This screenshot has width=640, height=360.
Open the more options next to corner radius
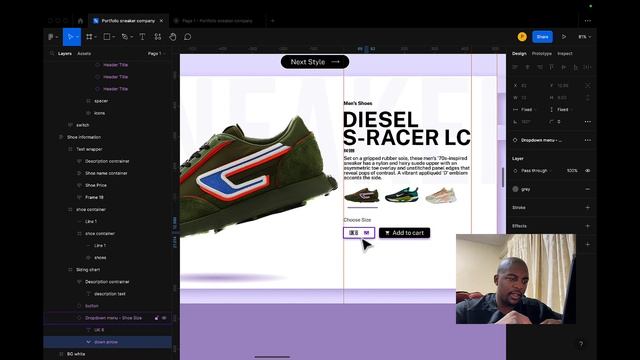point(588,122)
